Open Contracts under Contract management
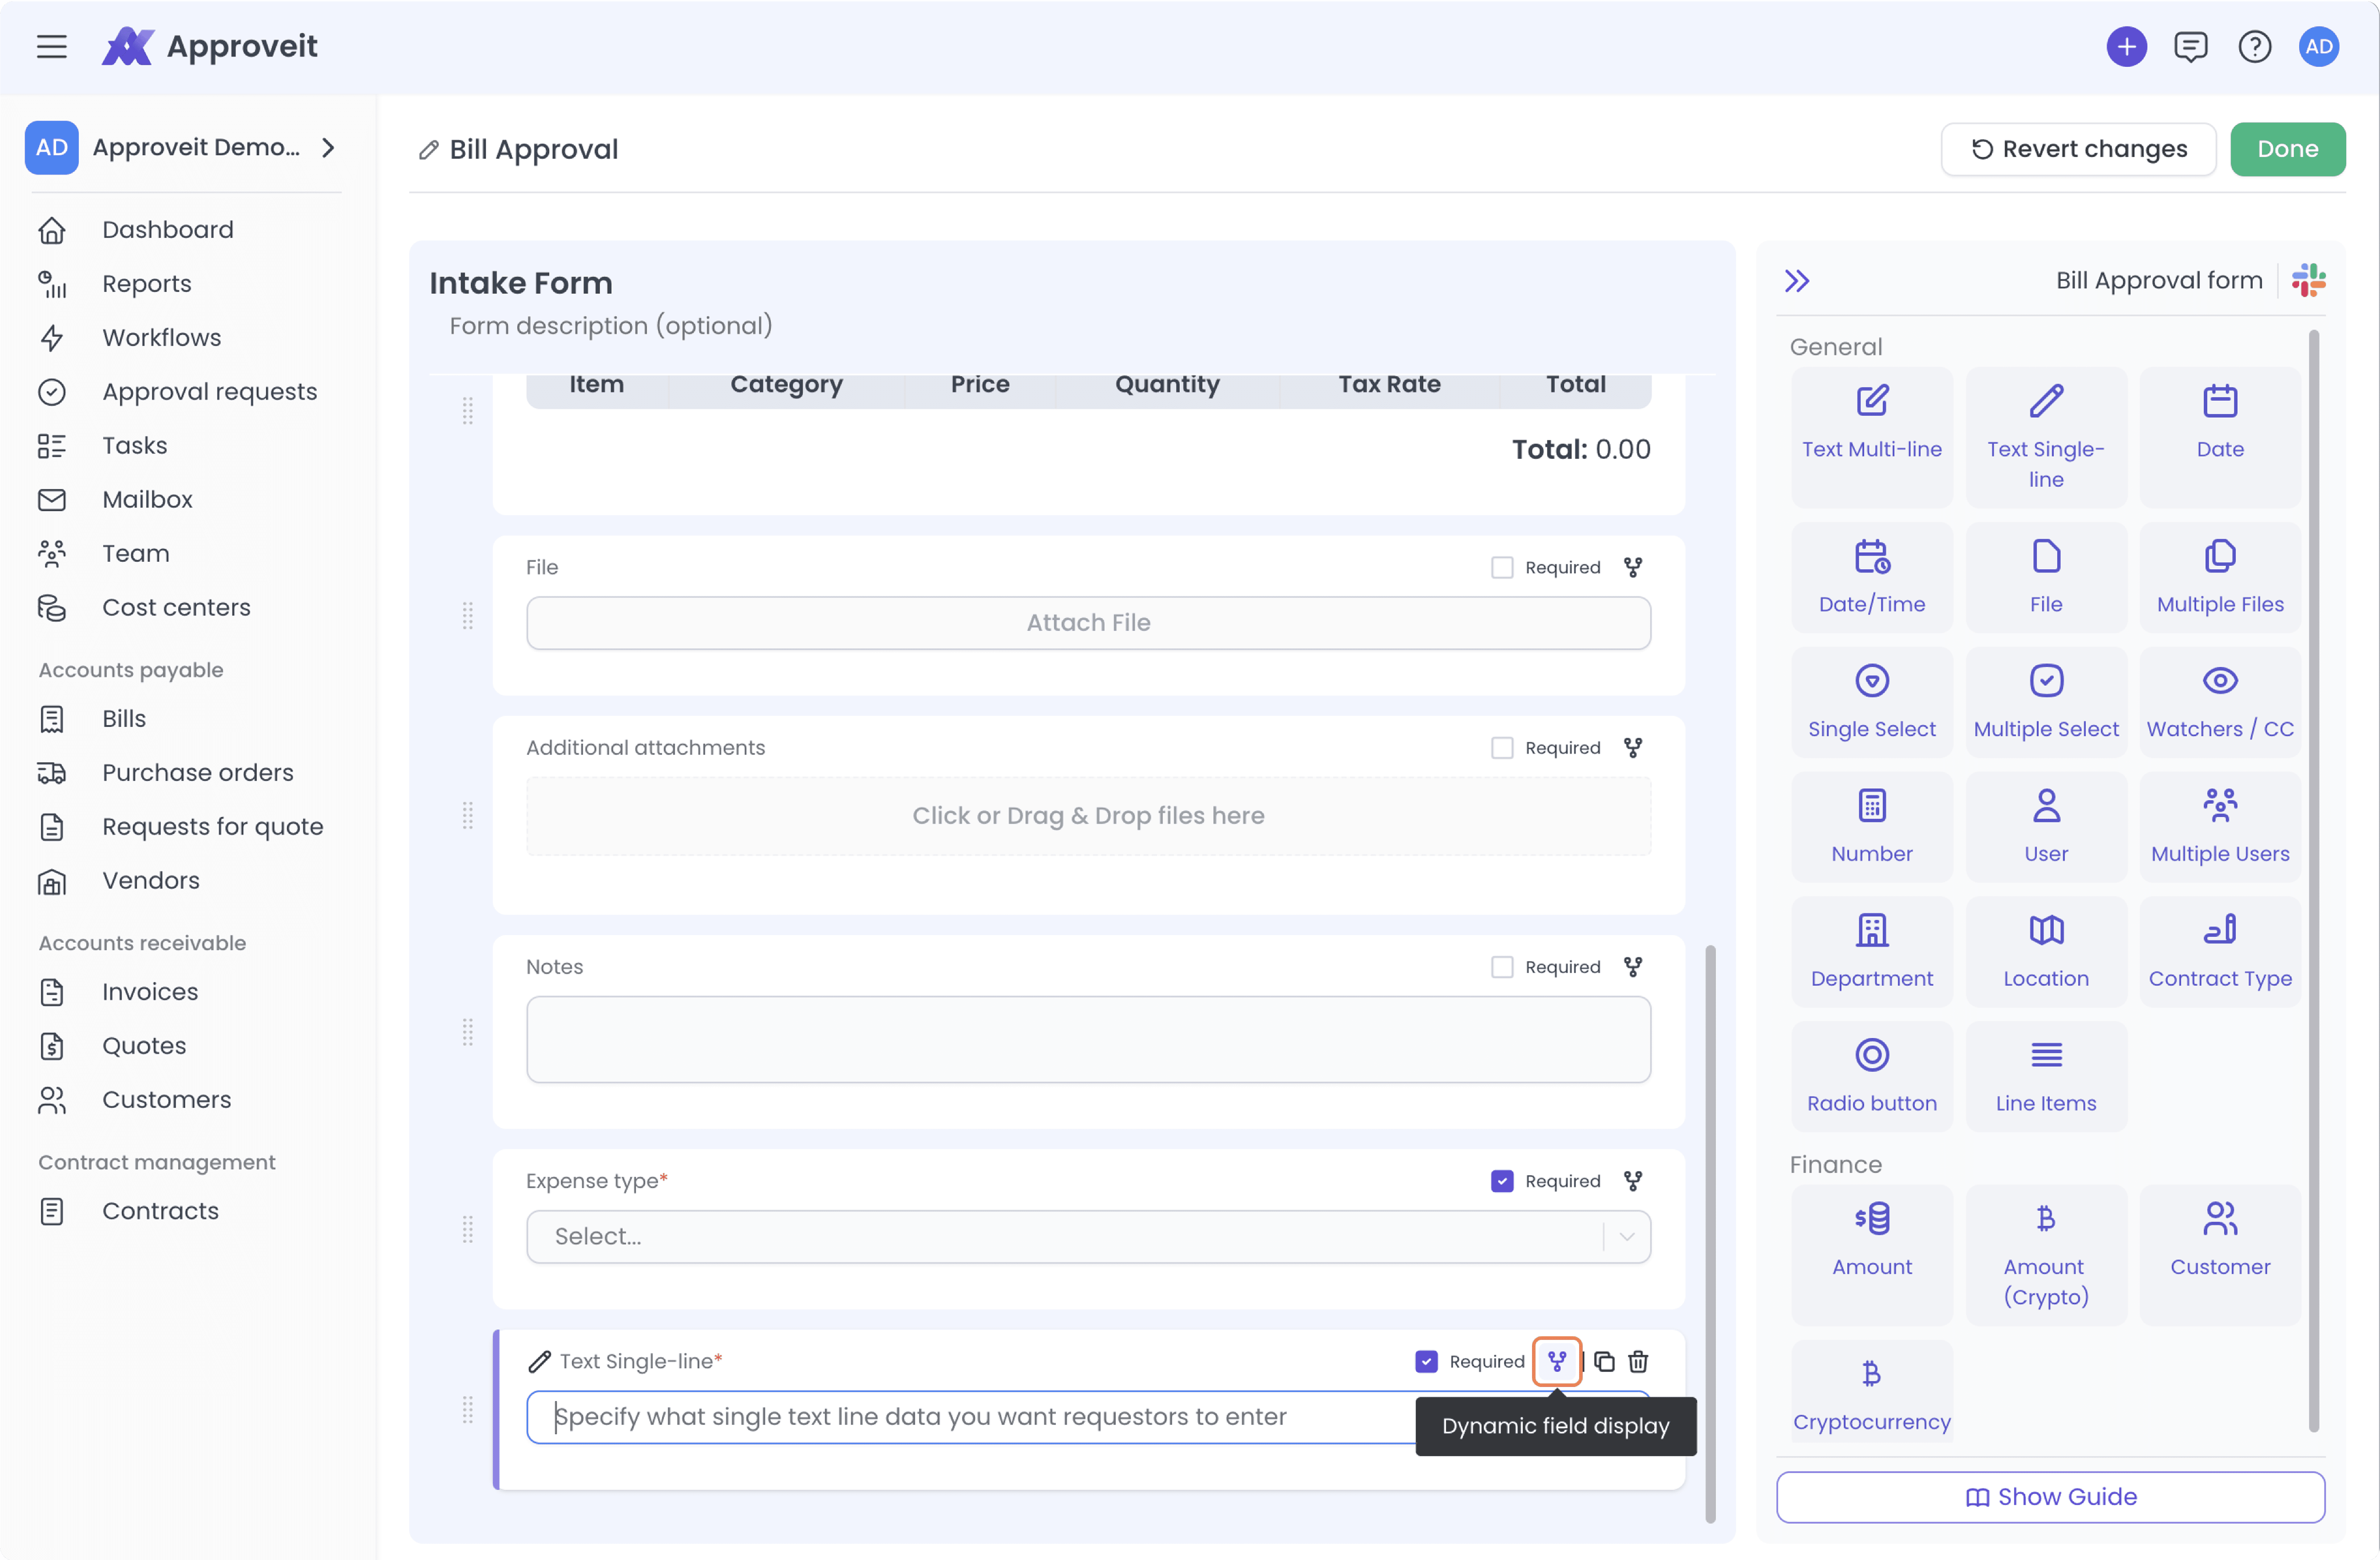The width and height of the screenshot is (2380, 1560). click(x=160, y=1211)
